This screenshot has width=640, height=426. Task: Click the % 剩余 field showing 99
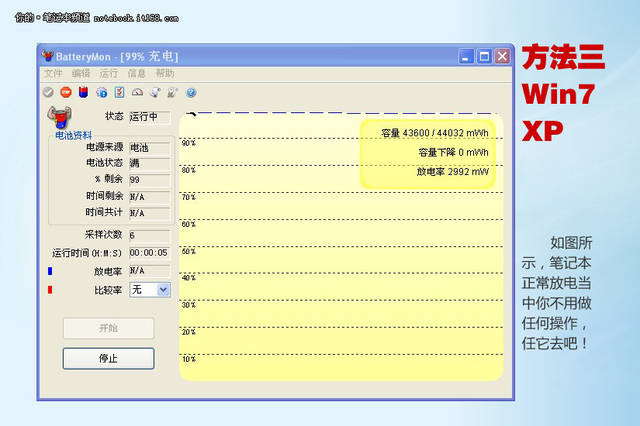(x=150, y=180)
